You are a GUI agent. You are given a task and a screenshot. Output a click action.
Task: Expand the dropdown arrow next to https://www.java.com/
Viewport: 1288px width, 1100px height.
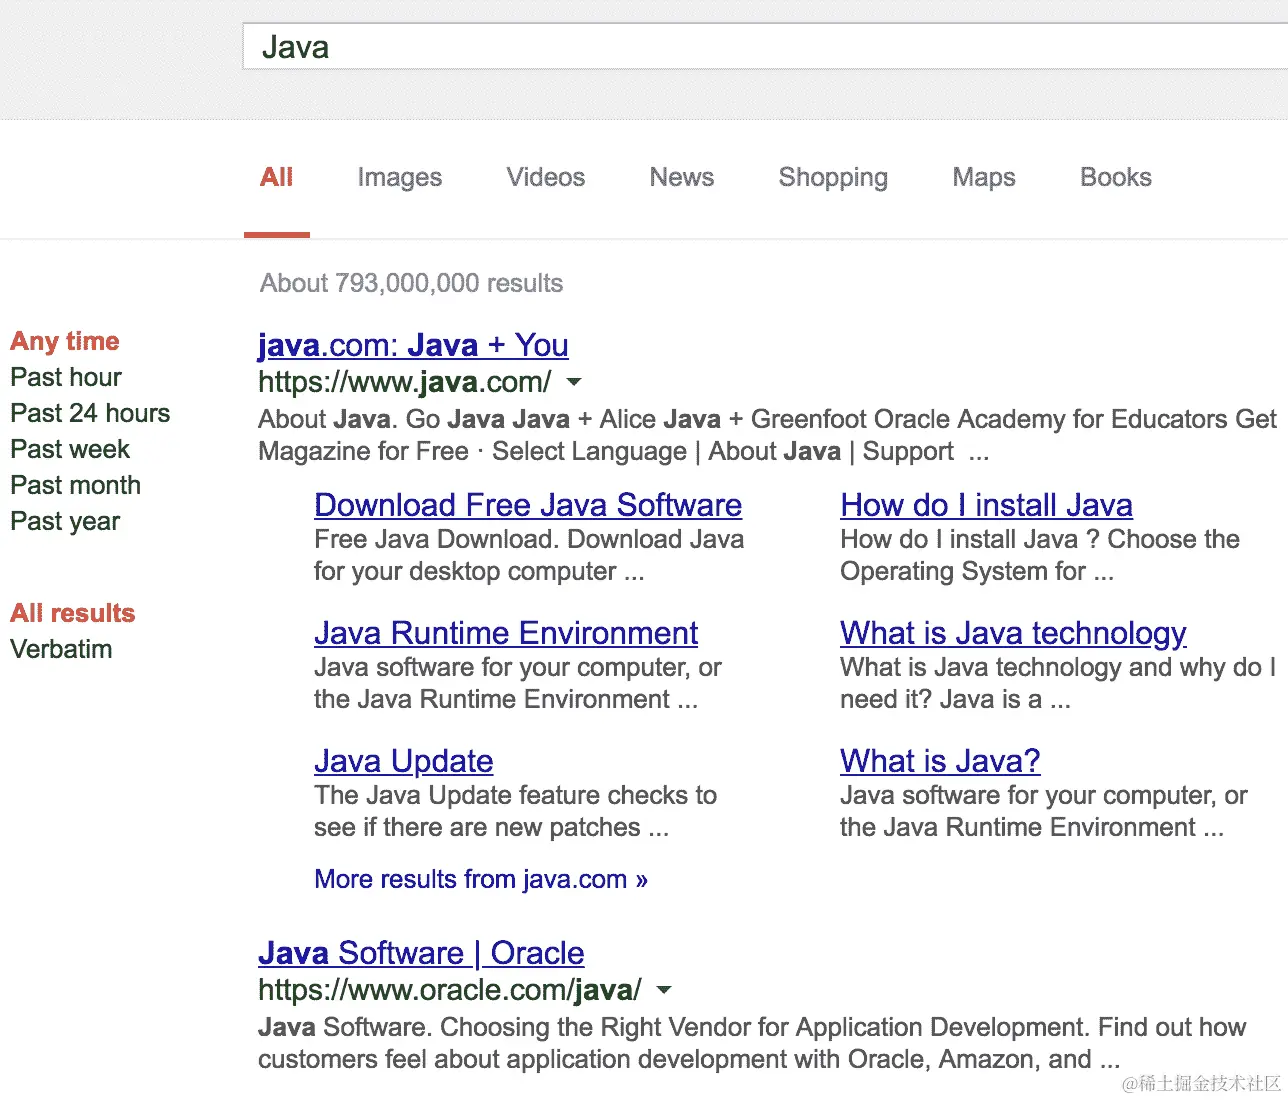click(574, 382)
